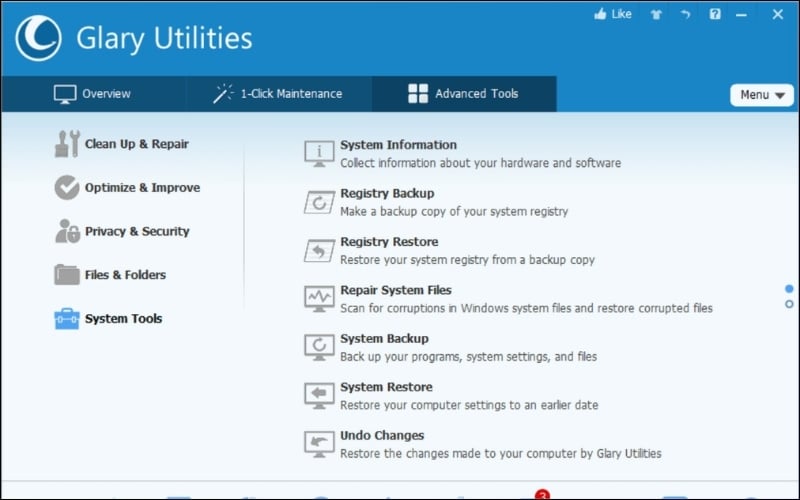
Task: Click the Registry Backup icon
Action: tap(319, 202)
